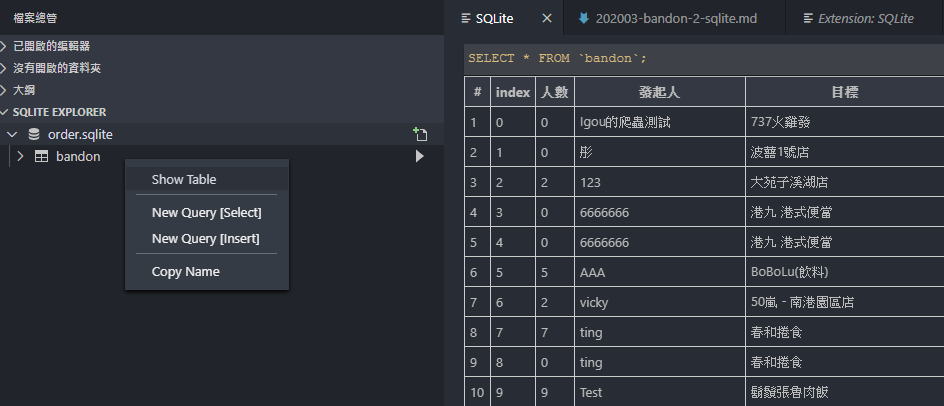Select New Query [Select] menu entry
This screenshot has width=944, height=406.
pyautogui.click(x=206, y=213)
